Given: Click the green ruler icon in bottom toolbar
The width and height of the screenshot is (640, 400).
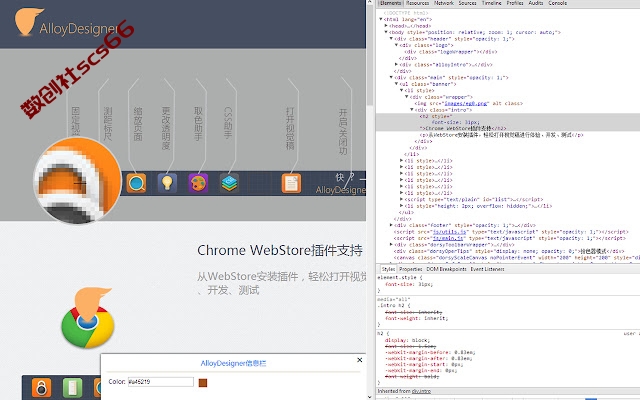Looking at the screenshot, I should click(x=73, y=387).
